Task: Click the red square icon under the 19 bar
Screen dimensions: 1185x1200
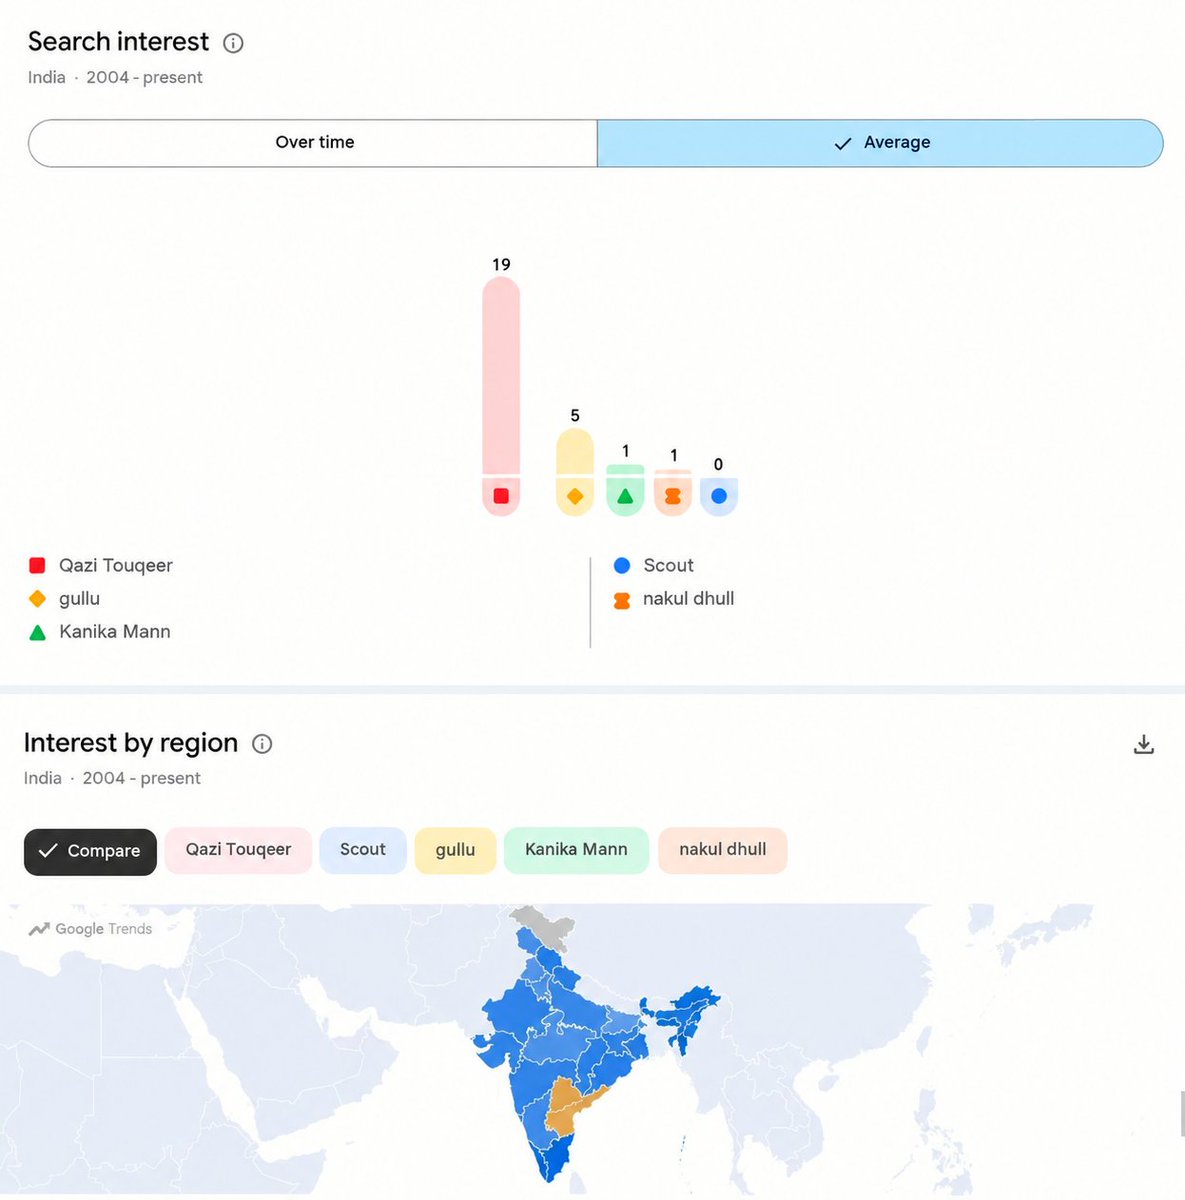Action: [501, 496]
